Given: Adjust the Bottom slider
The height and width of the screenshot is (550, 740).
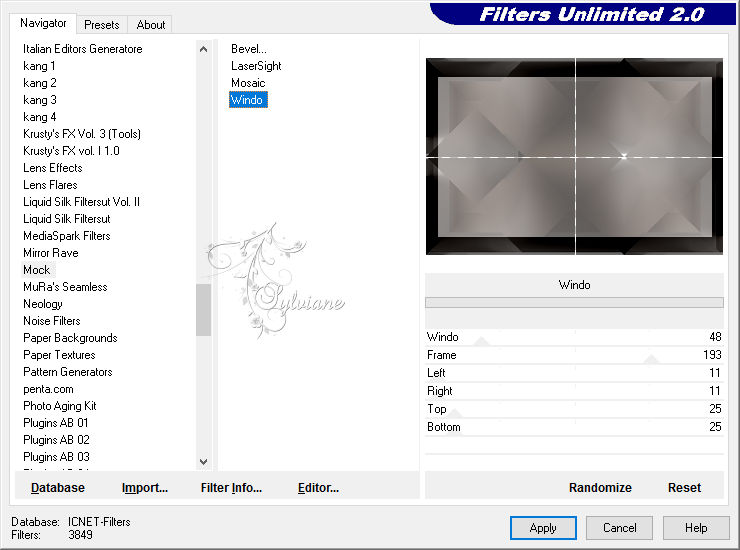Looking at the screenshot, I should pyautogui.click(x=574, y=427).
